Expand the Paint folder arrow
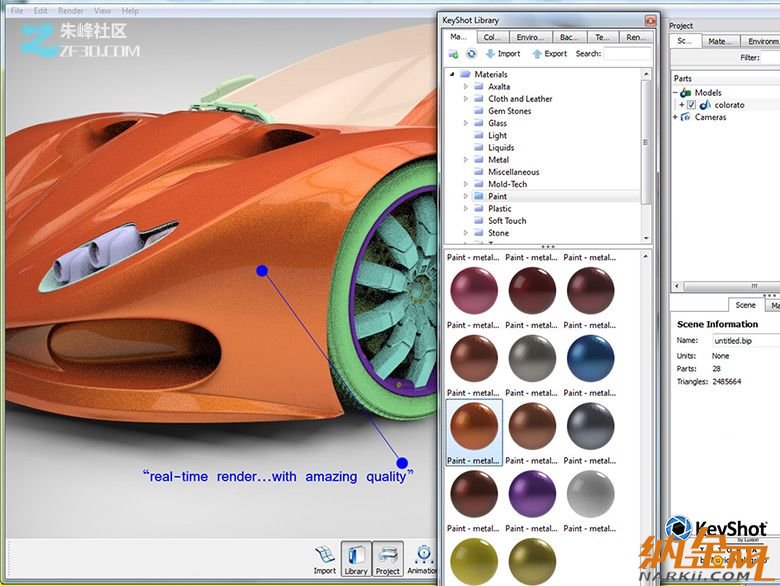Image resolution: width=780 pixels, height=586 pixels. pyautogui.click(x=466, y=196)
